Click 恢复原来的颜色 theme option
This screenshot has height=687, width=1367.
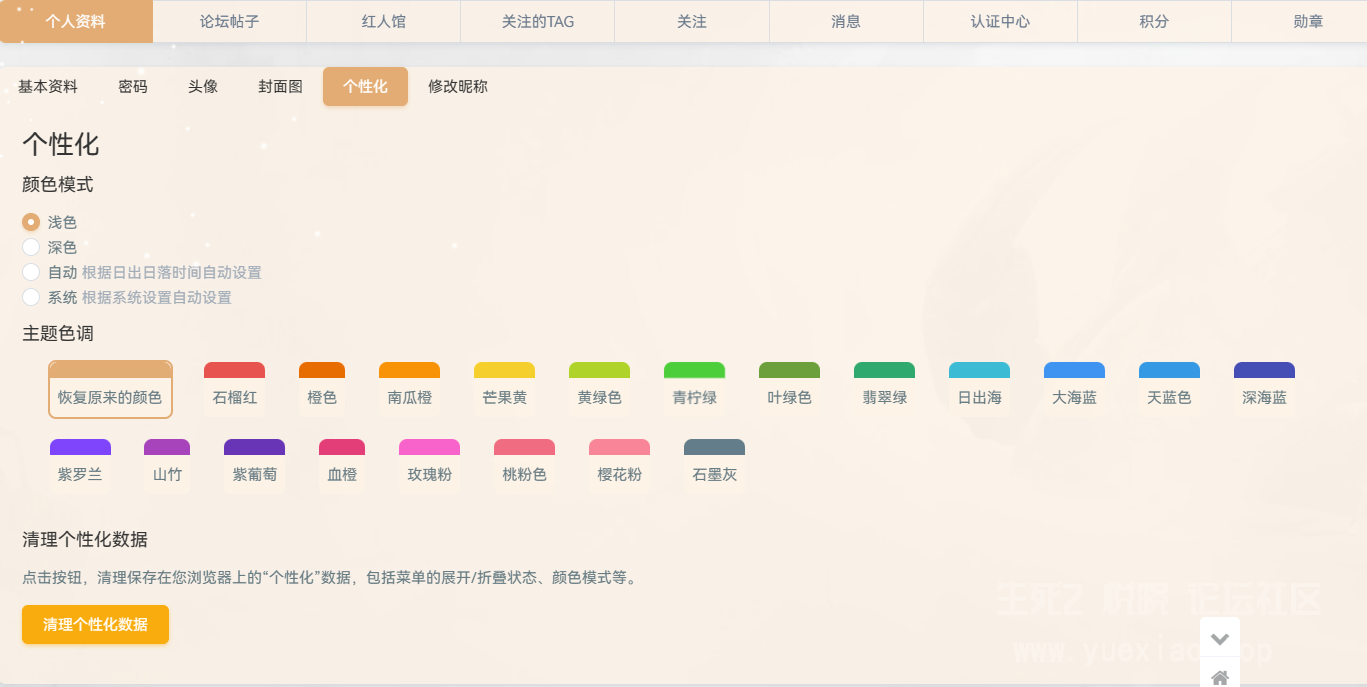(110, 389)
